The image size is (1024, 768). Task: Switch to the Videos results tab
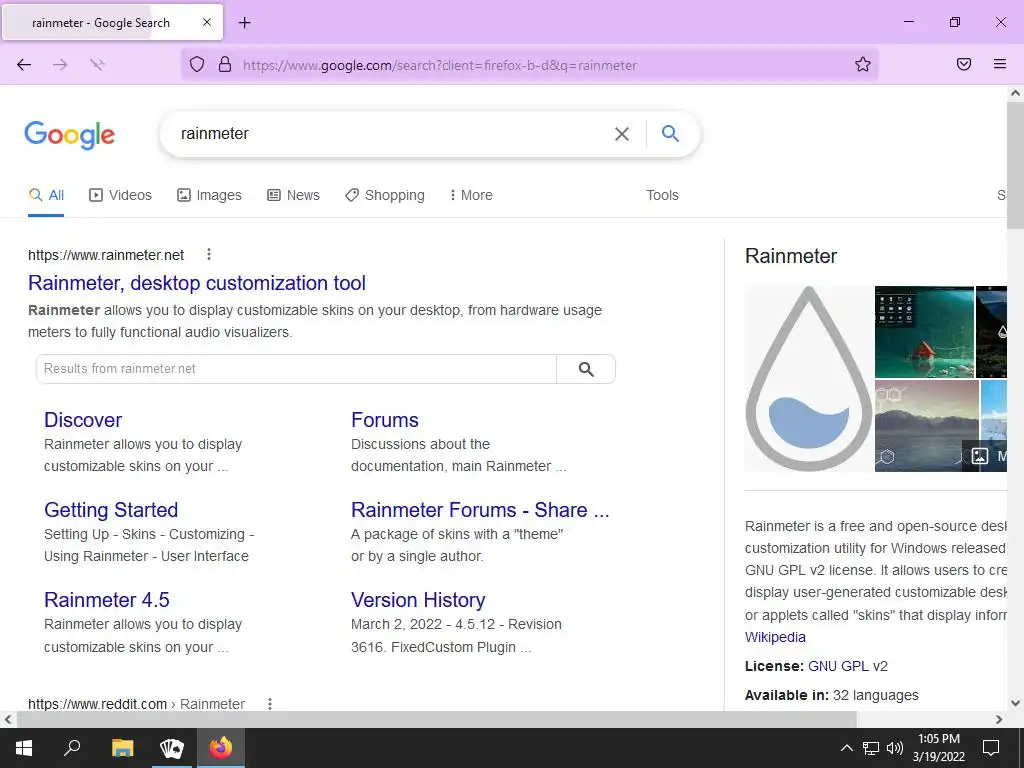[x=120, y=195]
